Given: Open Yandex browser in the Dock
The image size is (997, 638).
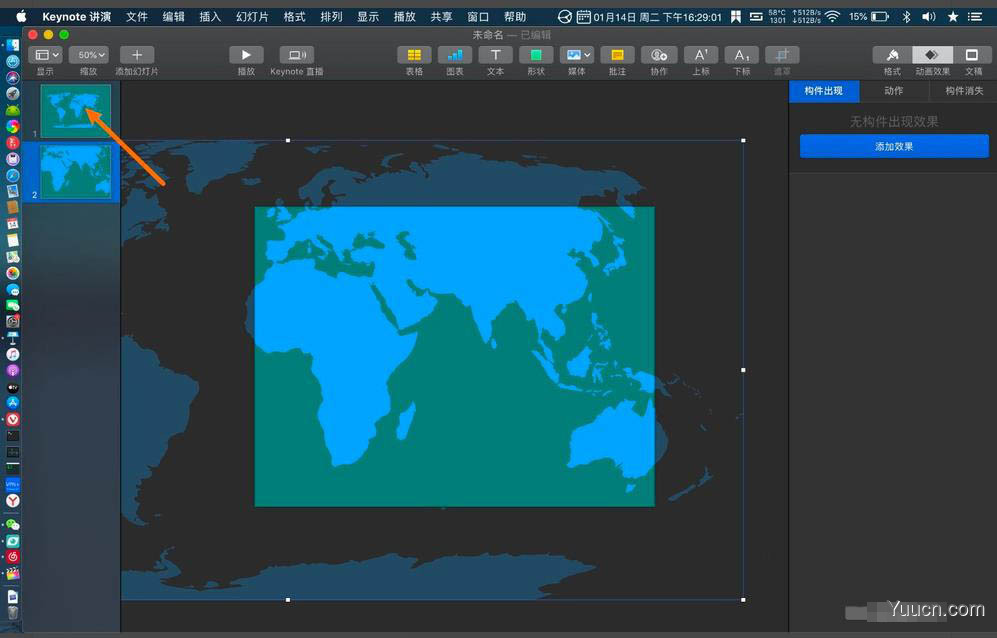Looking at the screenshot, I should 13,501.
